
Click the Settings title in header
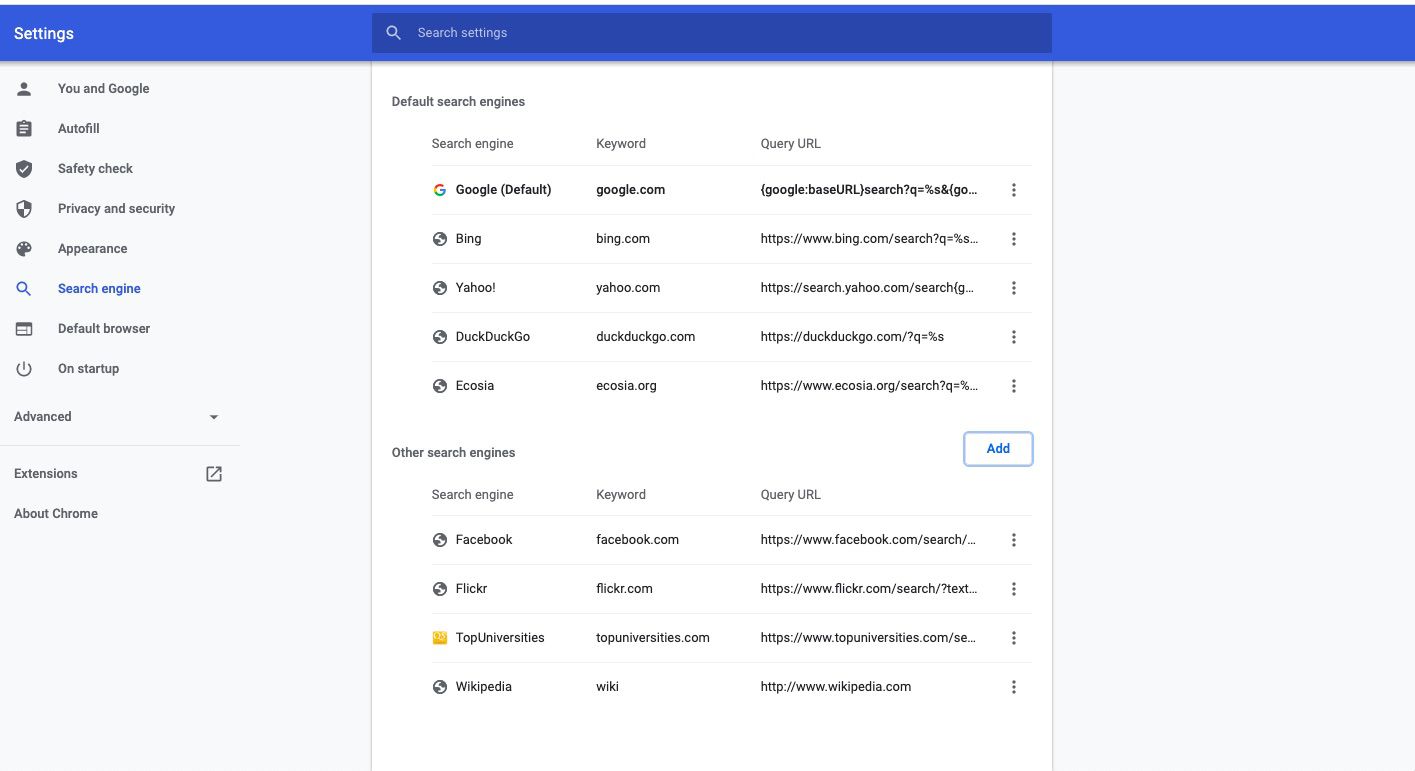(44, 34)
